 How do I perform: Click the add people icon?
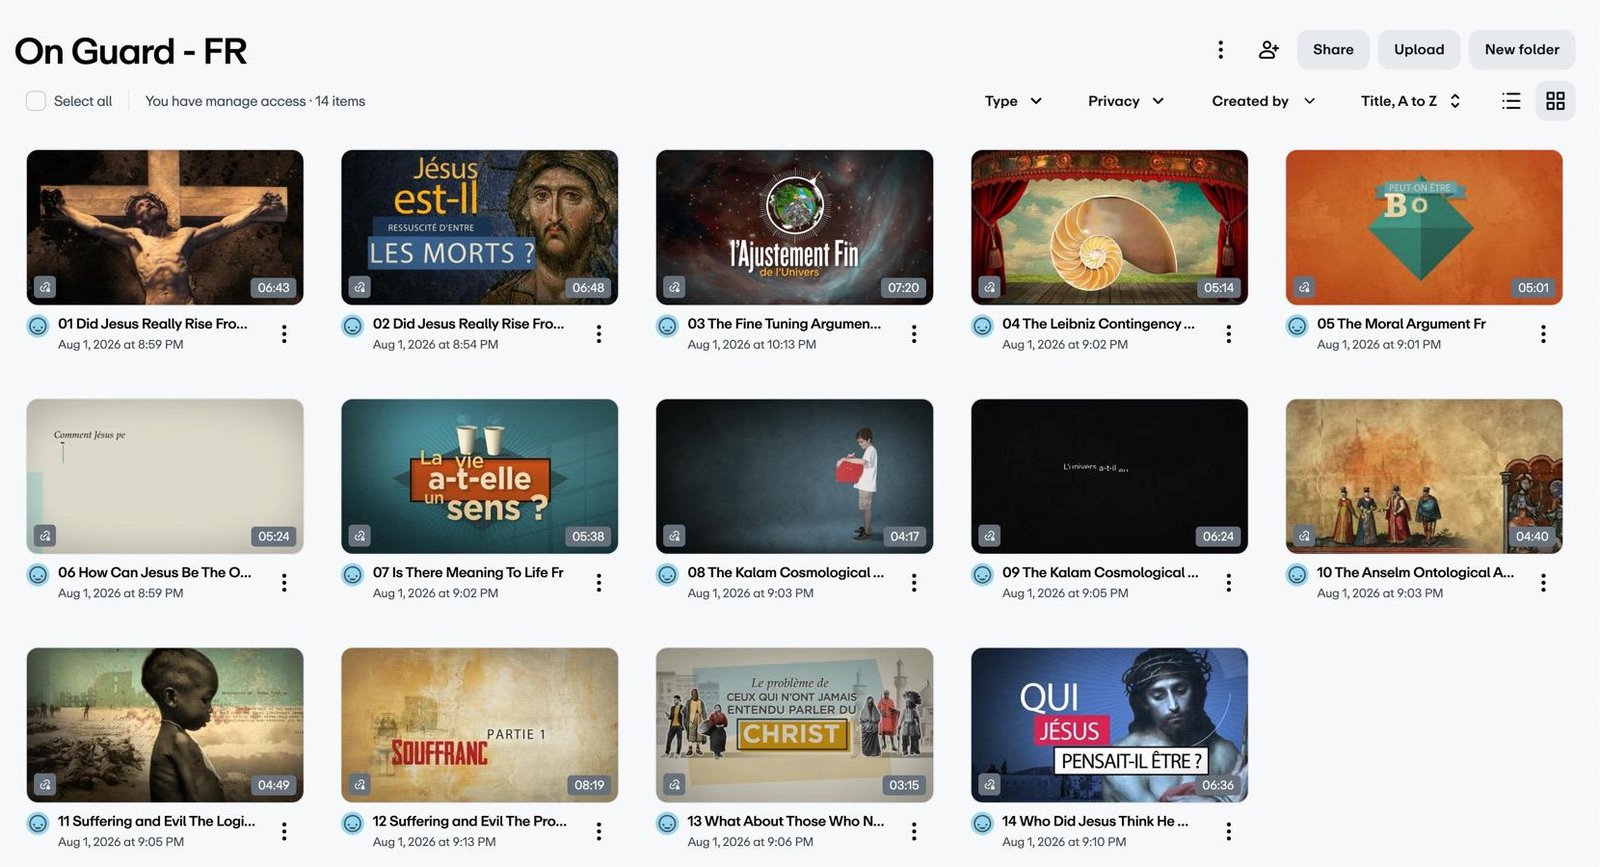[x=1268, y=50]
